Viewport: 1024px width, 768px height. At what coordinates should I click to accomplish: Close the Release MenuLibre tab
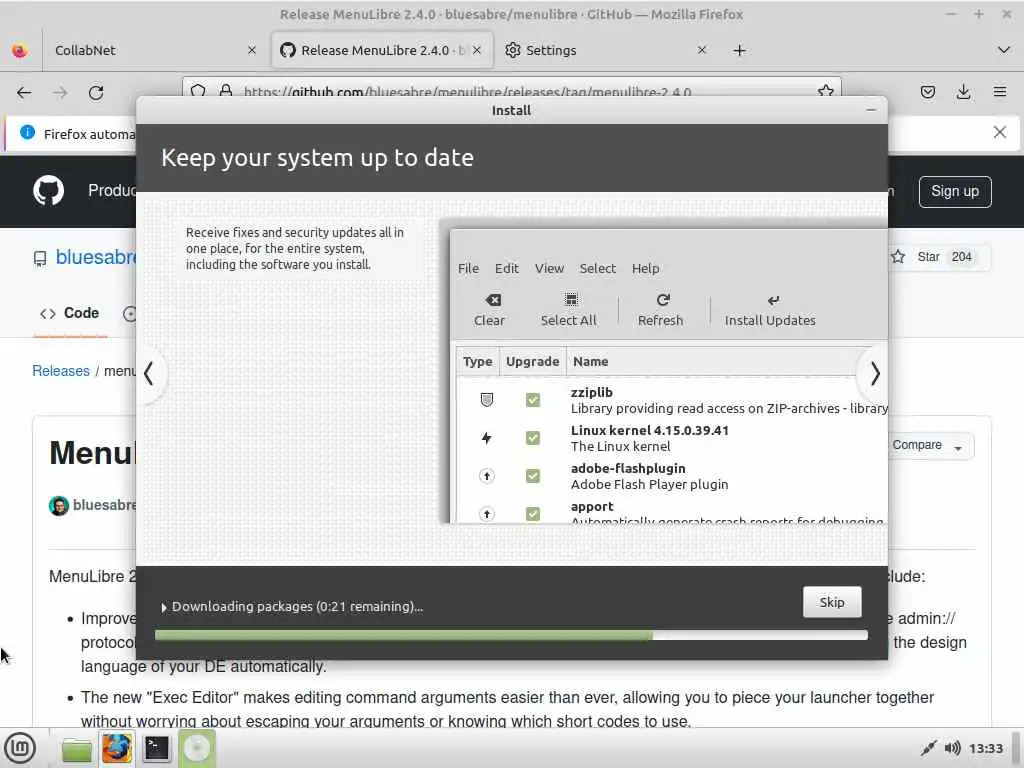(x=477, y=50)
